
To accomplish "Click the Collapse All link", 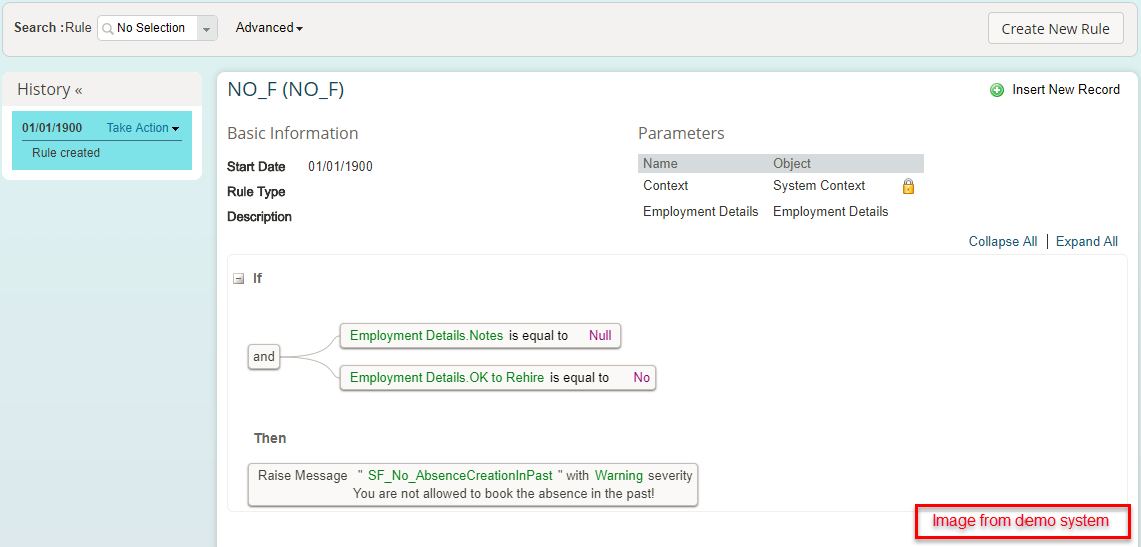I will (x=1003, y=241).
